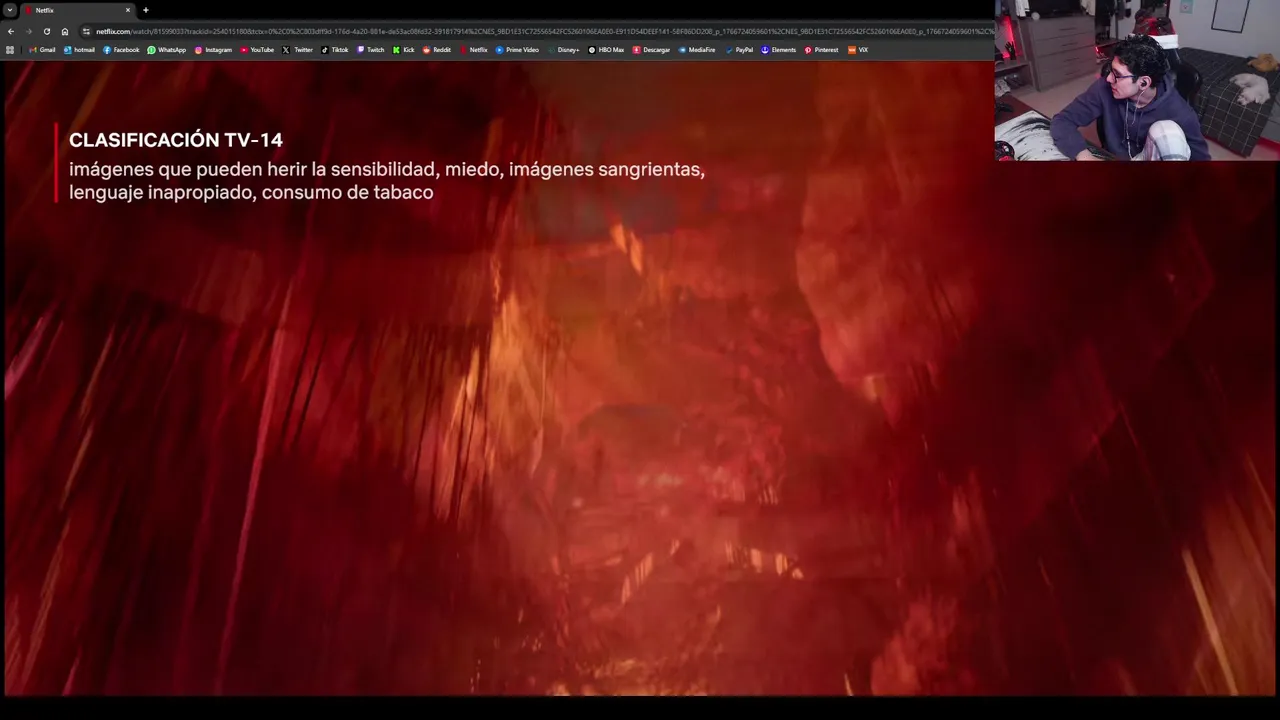Open the Prime Video bookmark
The image size is (1280, 720).
coord(517,50)
